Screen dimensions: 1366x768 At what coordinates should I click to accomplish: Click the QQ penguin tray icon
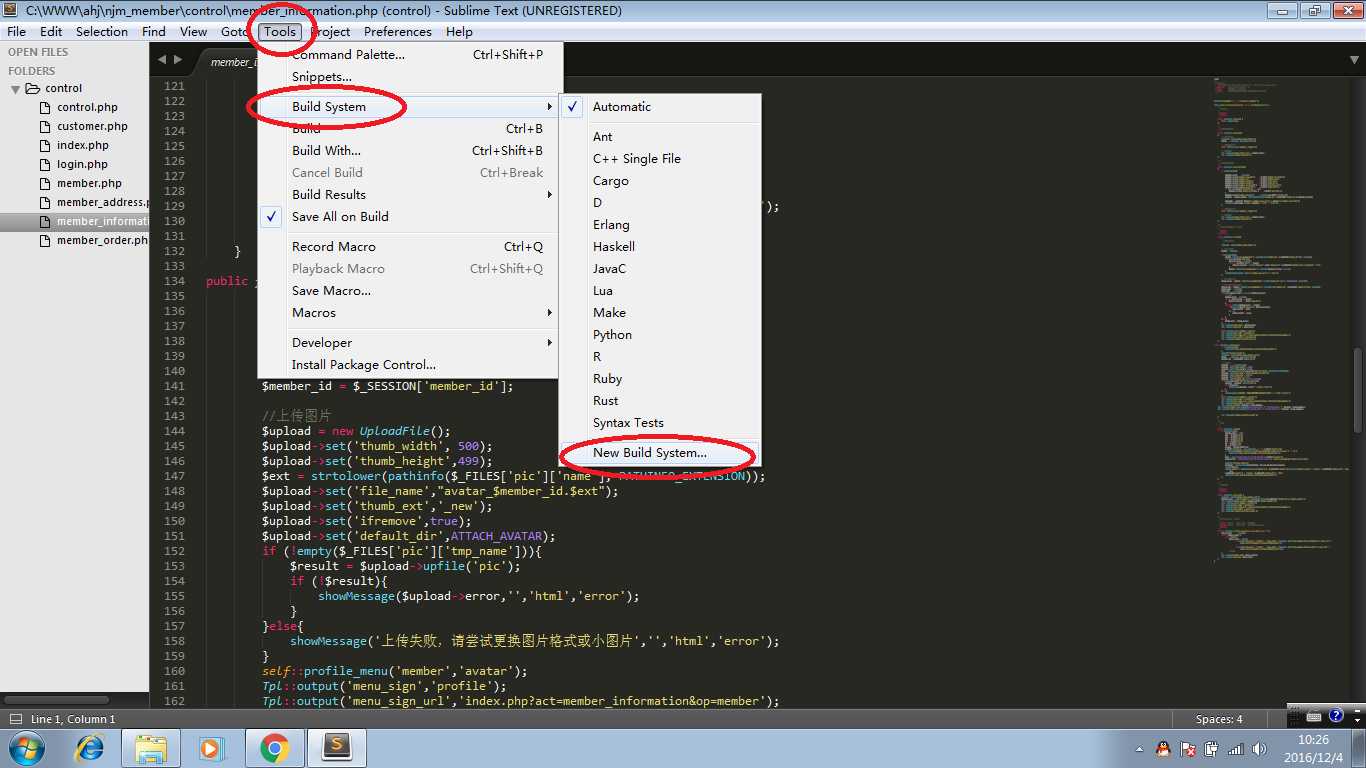point(1163,748)
